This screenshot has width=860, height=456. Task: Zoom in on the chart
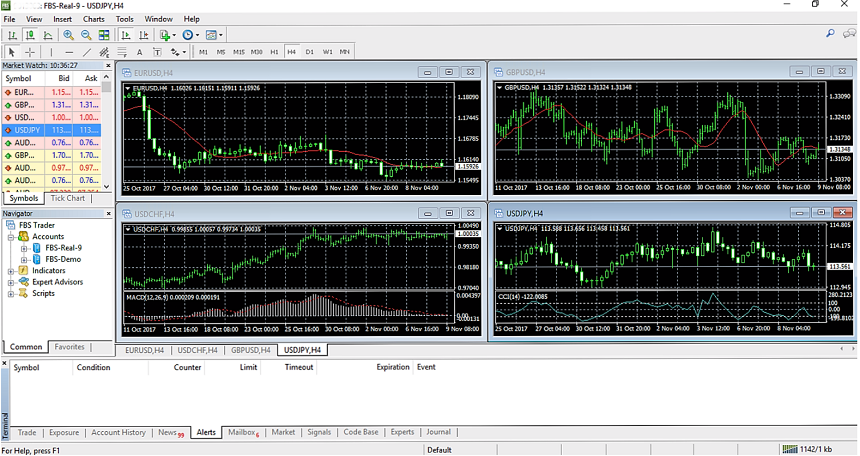69,35
